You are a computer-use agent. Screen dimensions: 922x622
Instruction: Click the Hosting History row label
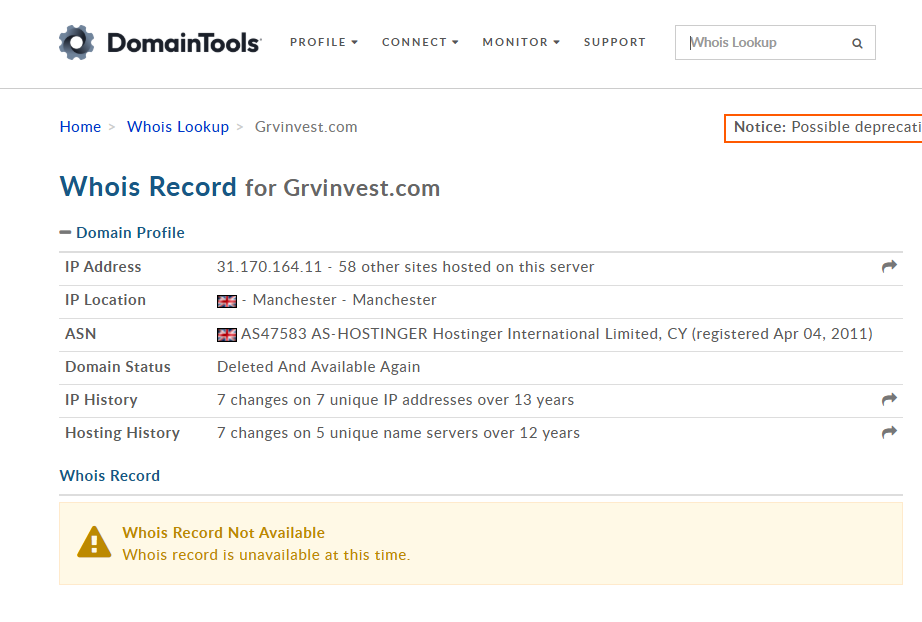[122, 433]
